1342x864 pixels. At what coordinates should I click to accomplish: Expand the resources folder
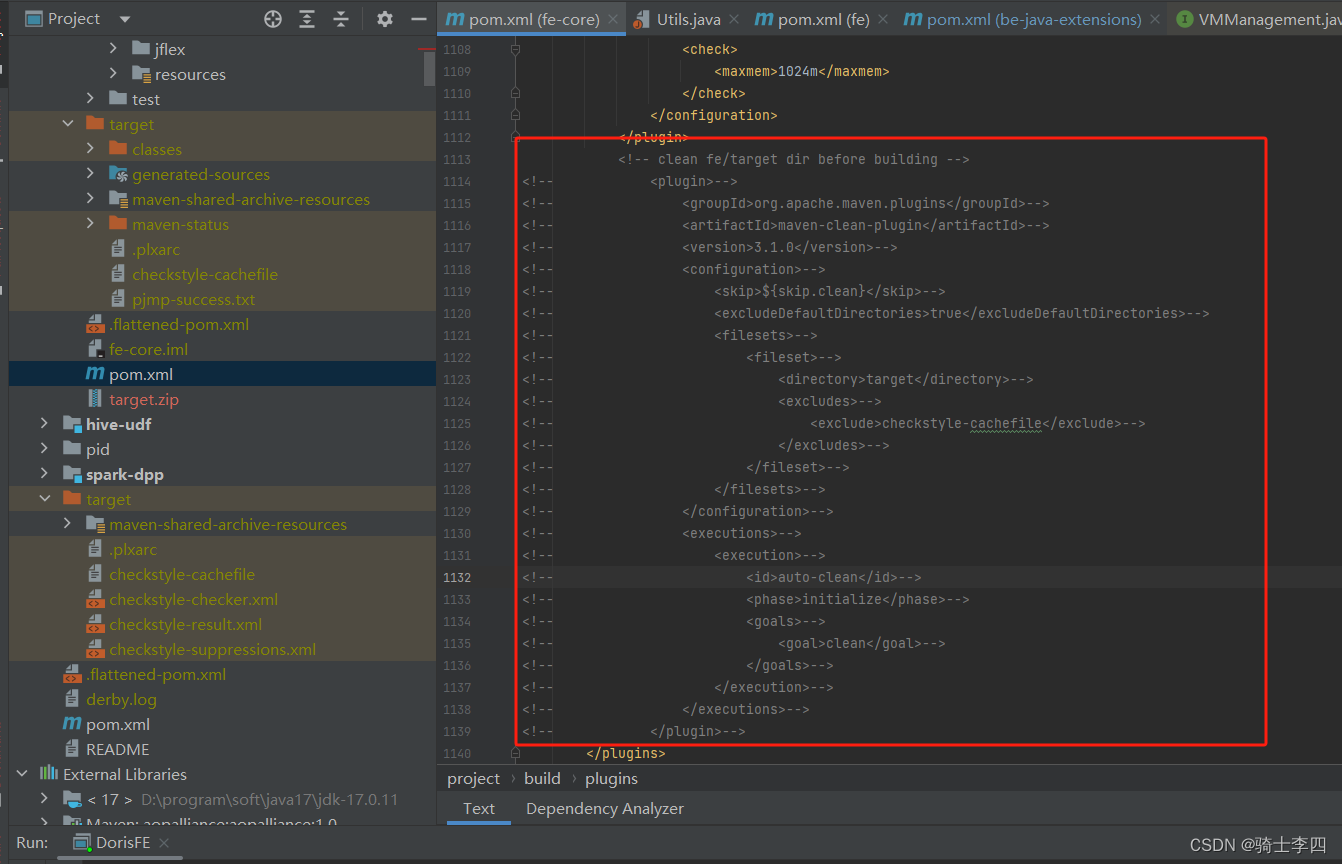(x=113, y=74)
